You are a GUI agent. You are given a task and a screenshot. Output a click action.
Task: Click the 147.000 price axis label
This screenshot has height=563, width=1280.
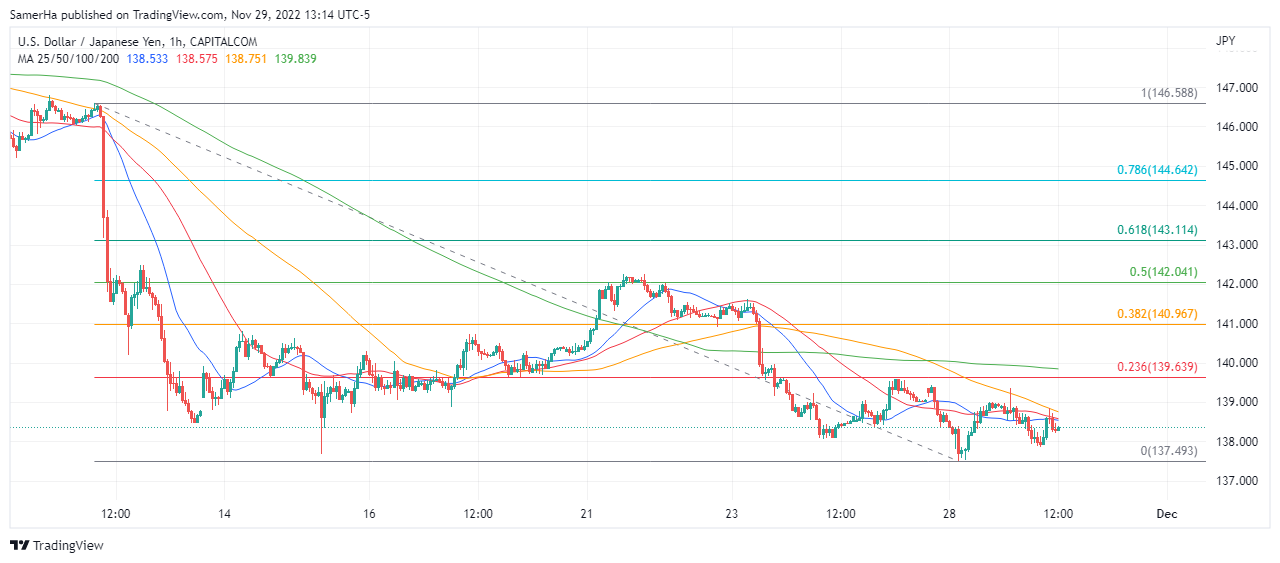click(x=1236, y=88)
